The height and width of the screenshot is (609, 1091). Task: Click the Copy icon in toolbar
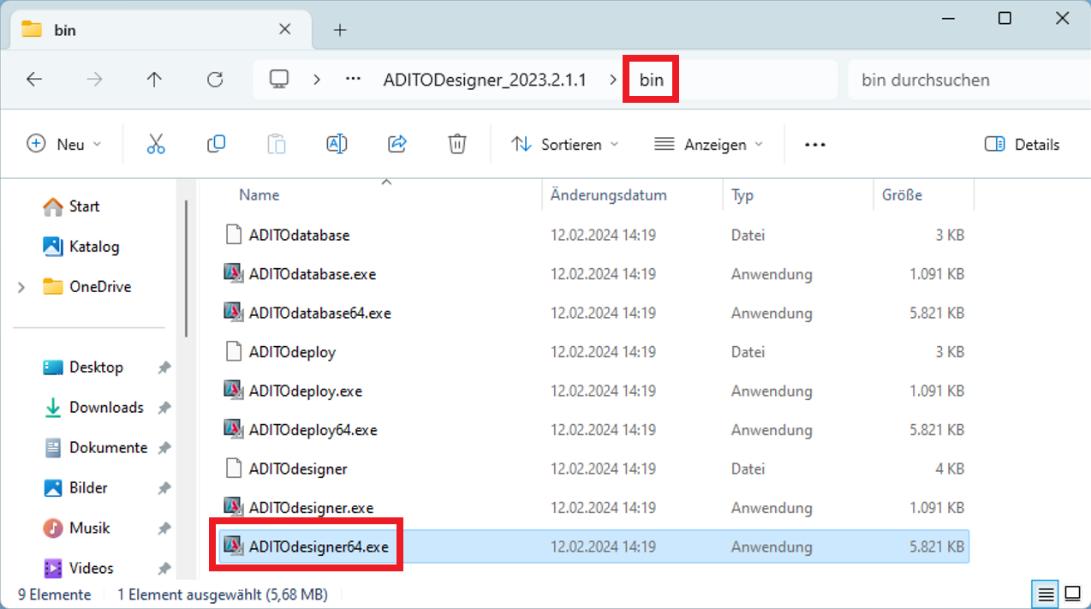[216, 144]
